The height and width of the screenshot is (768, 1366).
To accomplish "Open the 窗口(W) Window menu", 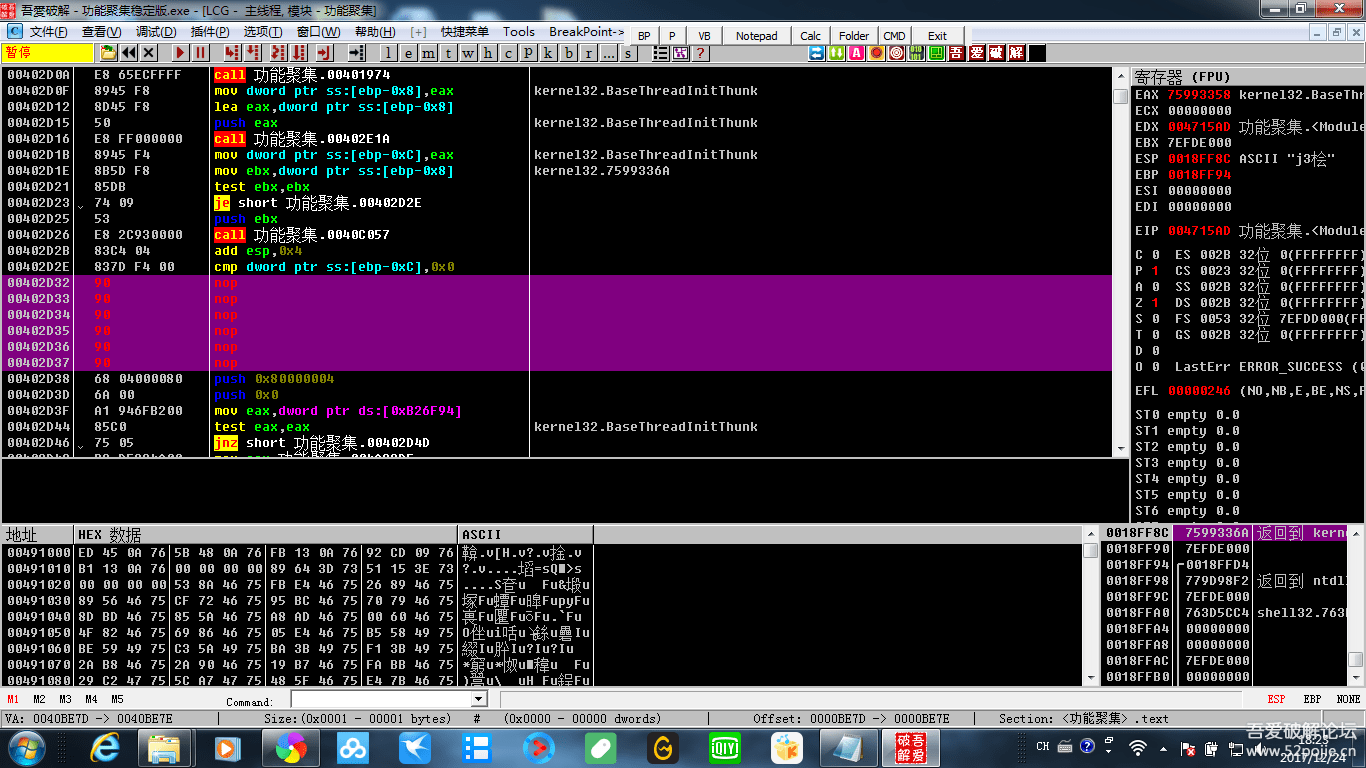I will pos(318,32).
